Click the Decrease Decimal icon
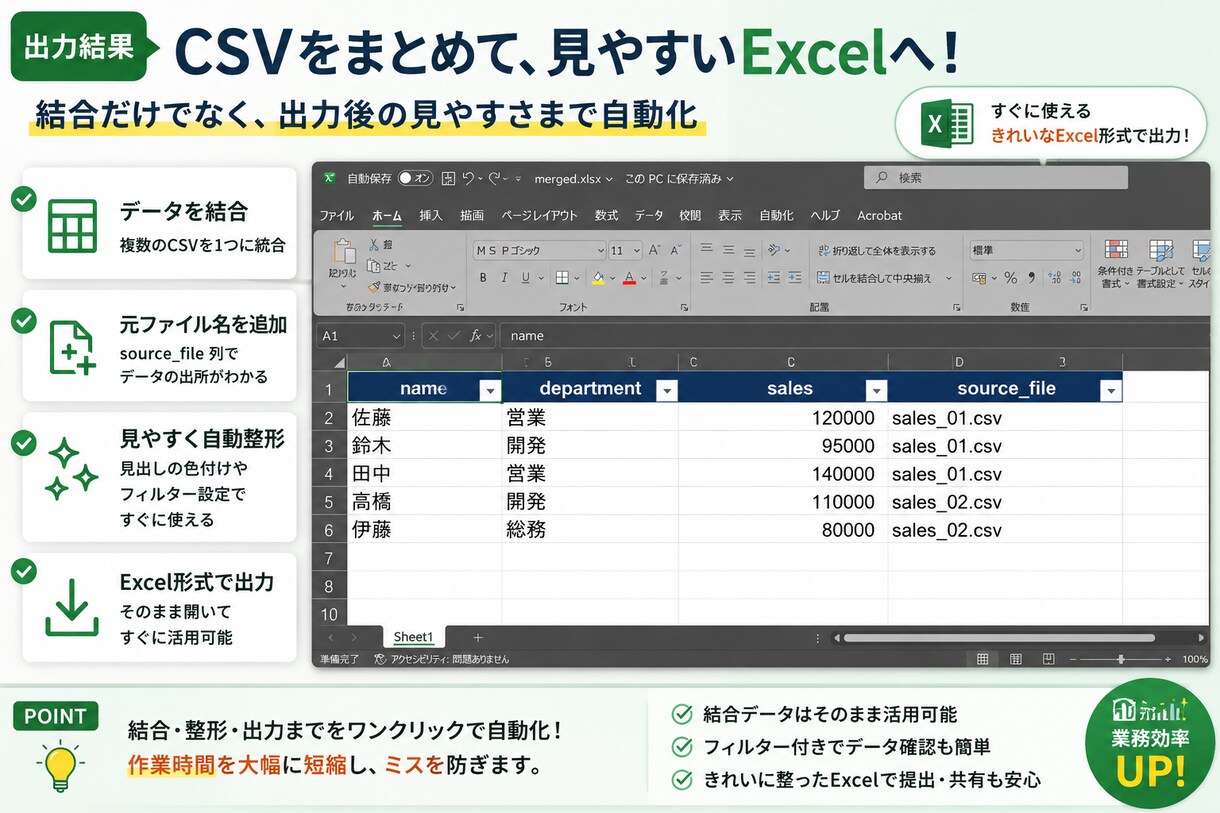This screenshot has width=1220, height=813. click(x=1074, y=278)
